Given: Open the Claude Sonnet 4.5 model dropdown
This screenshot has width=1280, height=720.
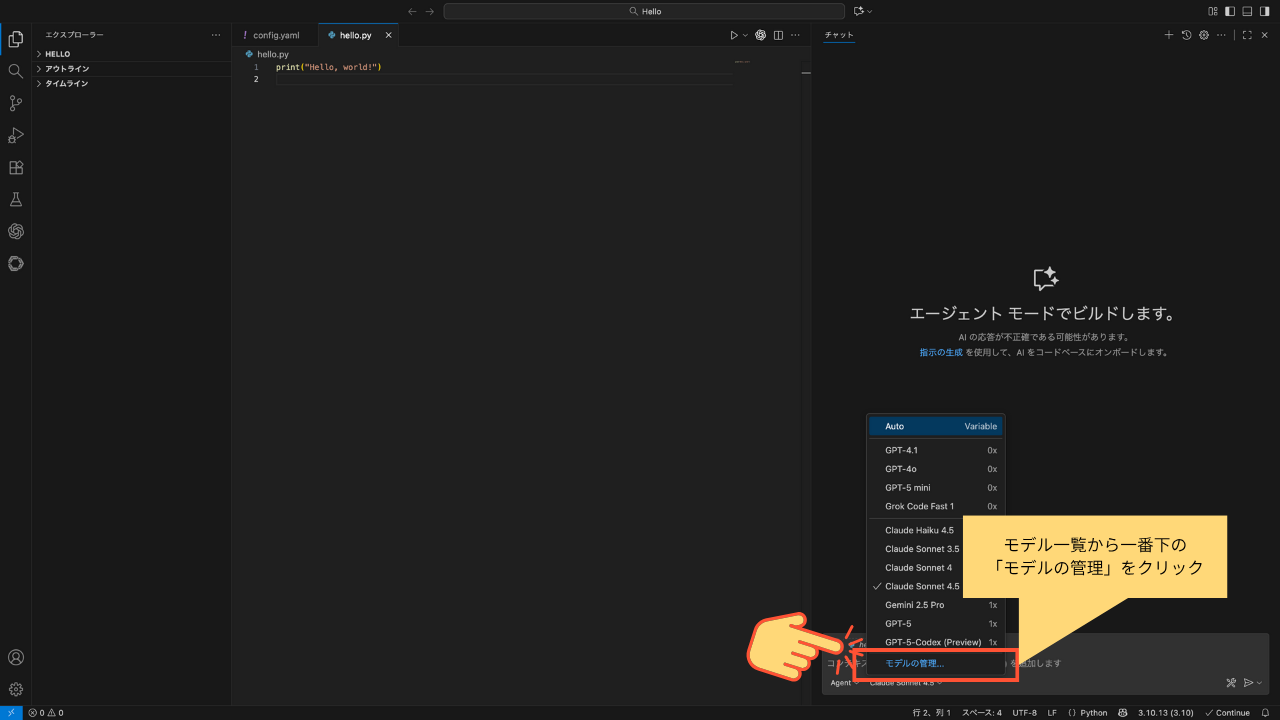Looking at the screenshot, I should click(903, 682).
